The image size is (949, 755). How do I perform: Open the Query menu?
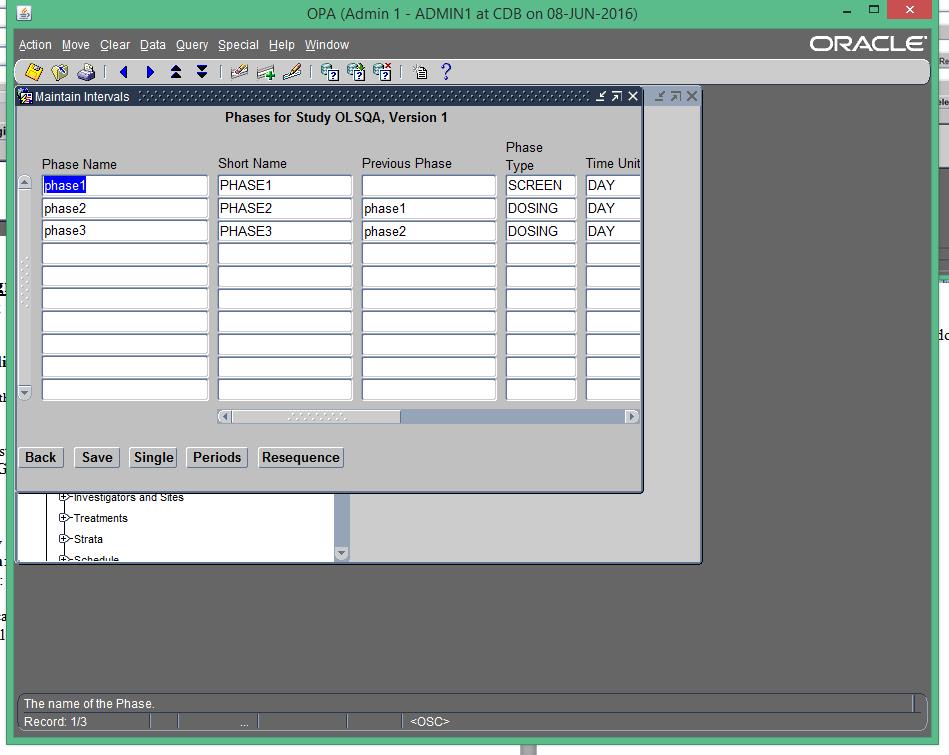pos(192,45)
